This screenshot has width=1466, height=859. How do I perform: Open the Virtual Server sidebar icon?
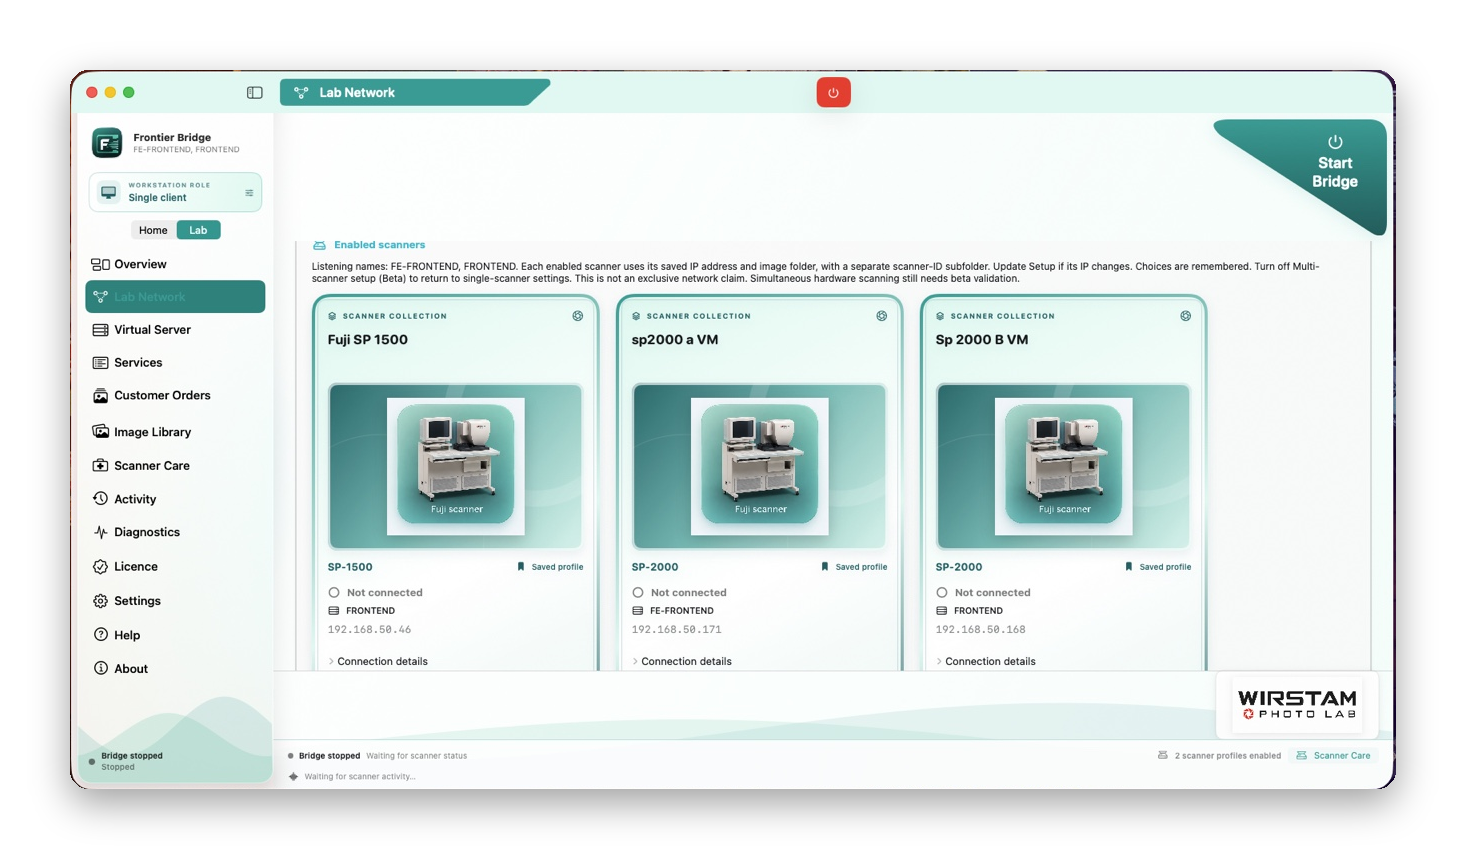point(100,330)
